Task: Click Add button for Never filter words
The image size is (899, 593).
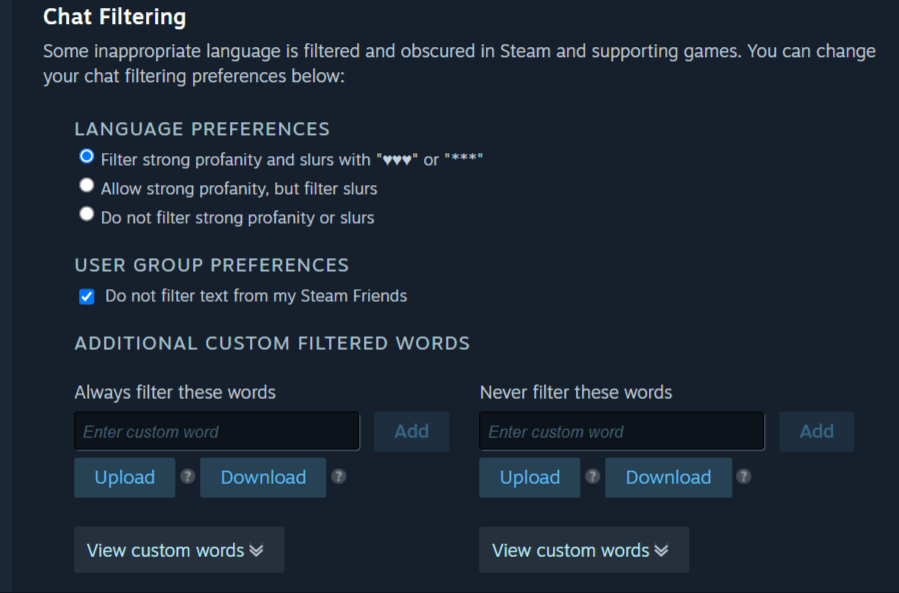Action: click(816, 431)
